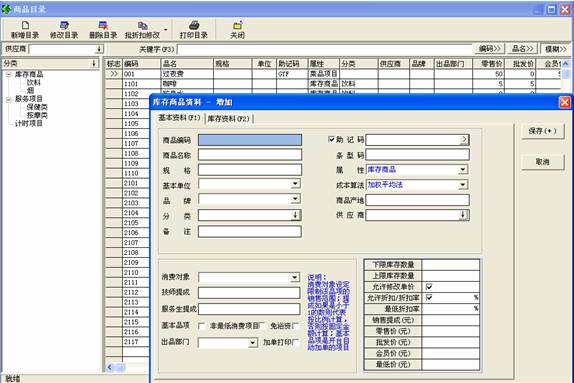Click the 零售价 column header
This screenshot has height=383, width=574.
pos(488,64)
